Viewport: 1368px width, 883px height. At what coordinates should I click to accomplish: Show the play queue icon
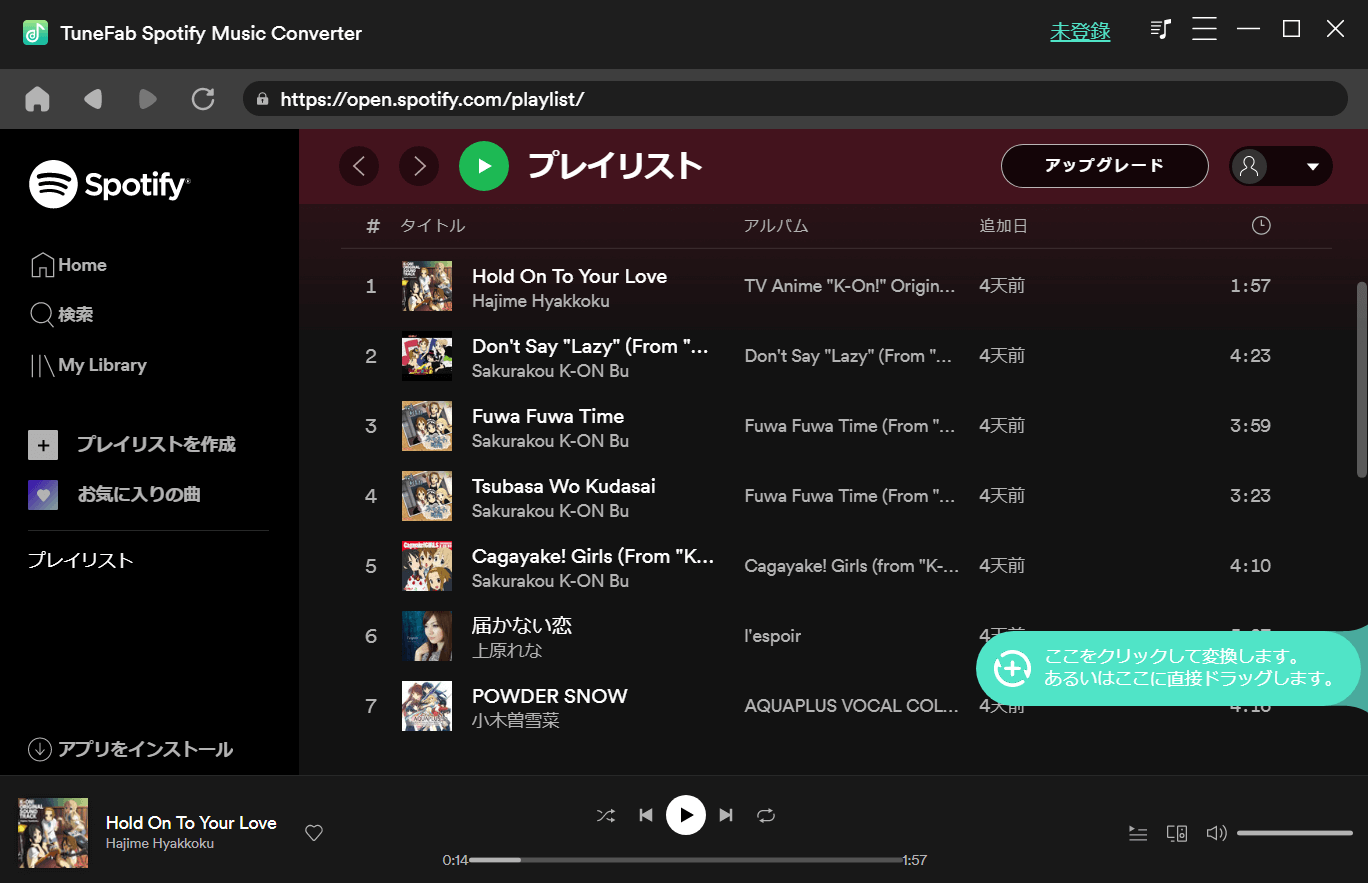pos(1138,832)
